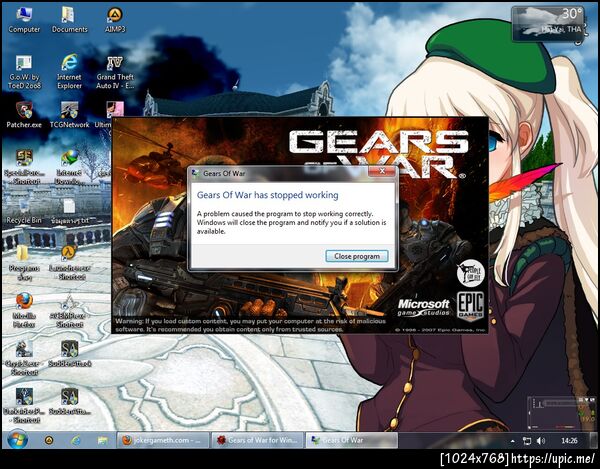Screen dimensions: 600x469
Task: Click the 'Gears Of War has stopped working' heading
Action: 267,195
